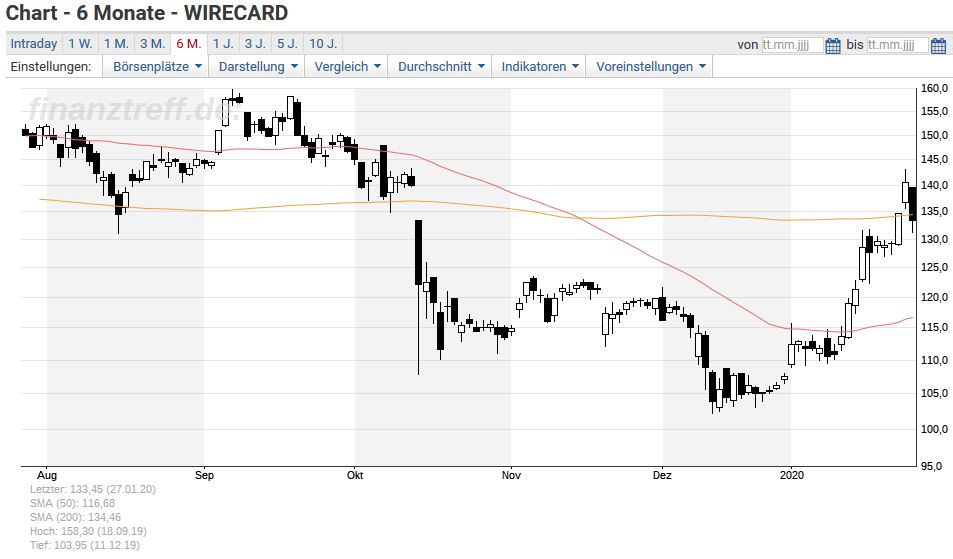
Task: Open the Vergleich dropdown menu
Action: click(x=347, y=67)
